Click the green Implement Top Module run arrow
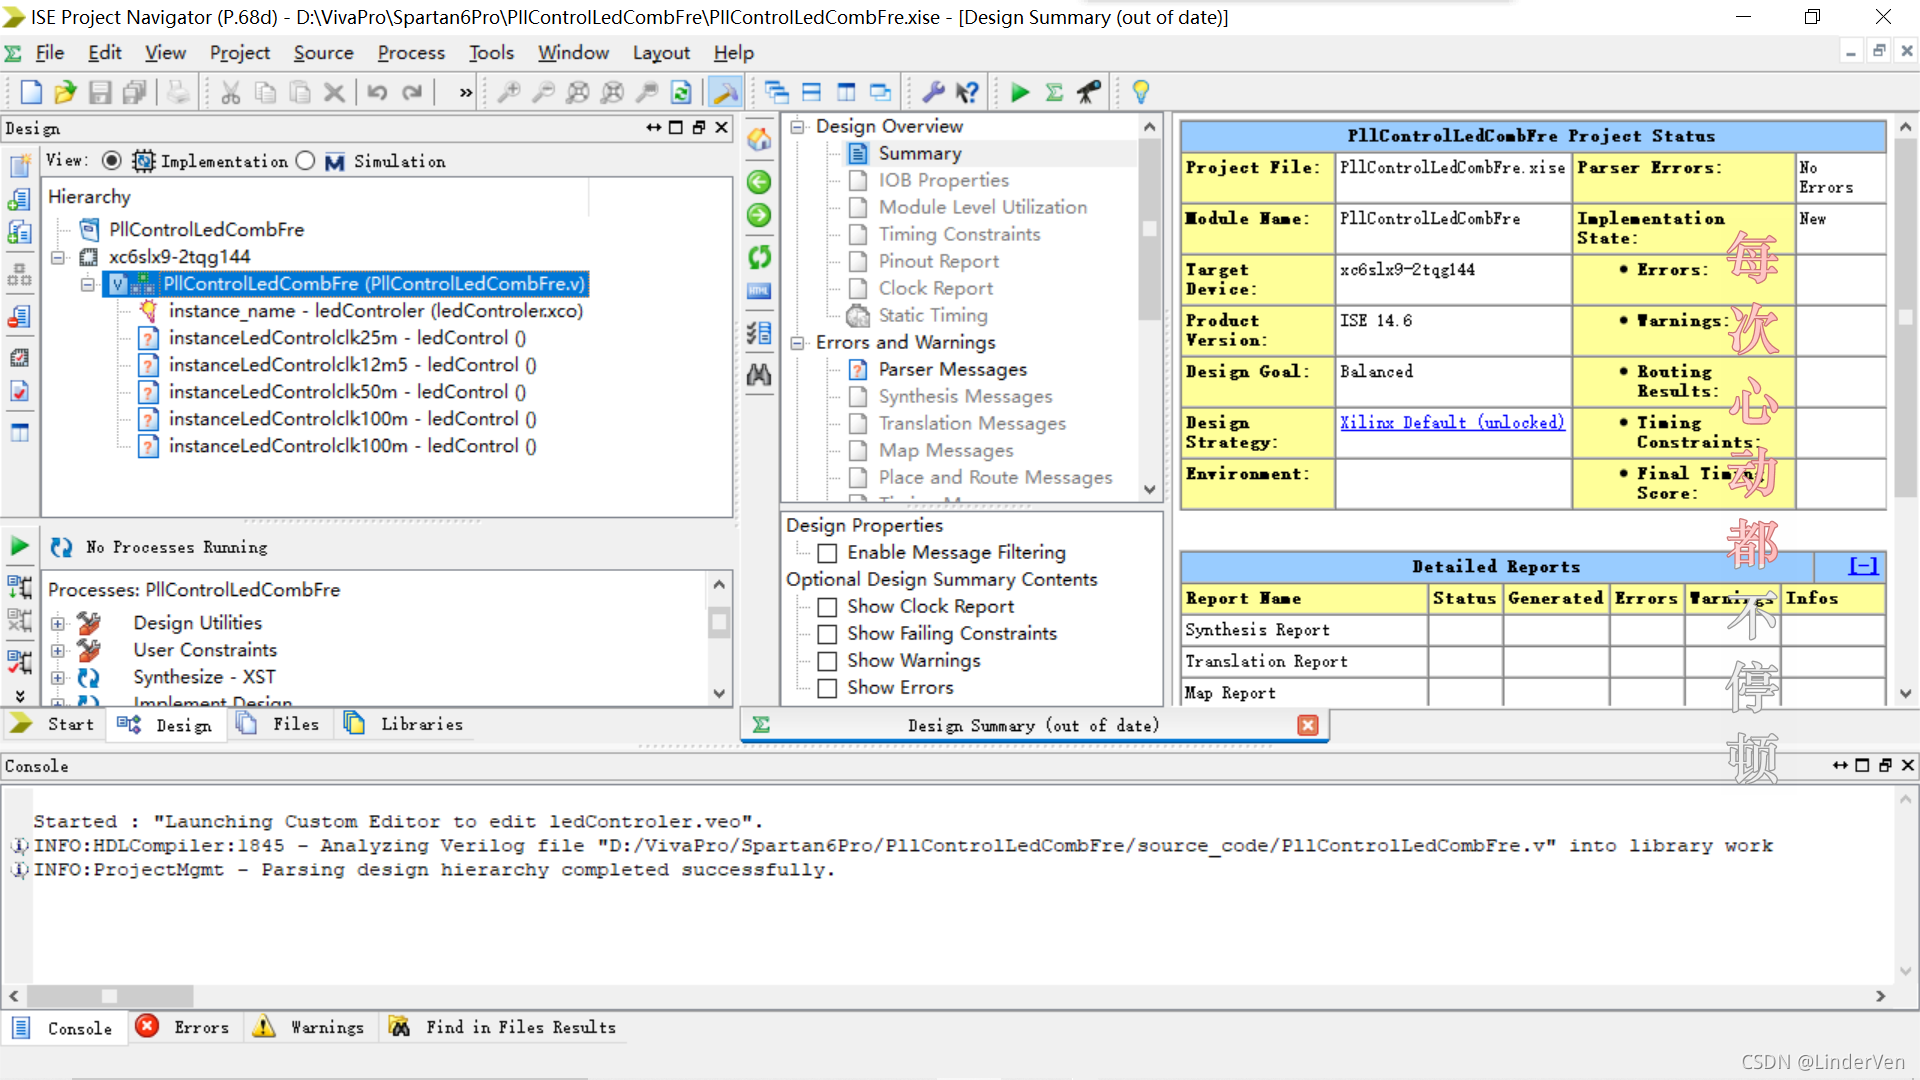Screen dimensions: 1920x1080 (1019, 93)
